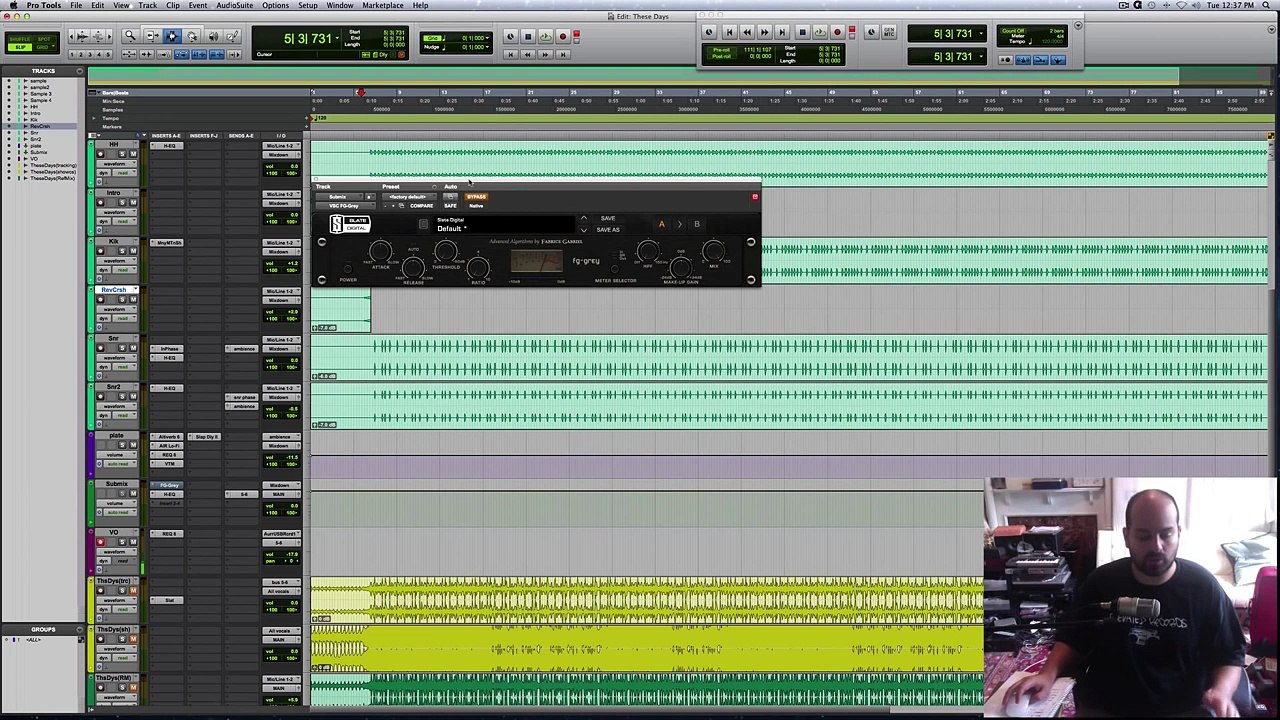This screenshot has width=1280, height=720.
Task: Select the Scrubber speaker tool
Action: [213, 36]
